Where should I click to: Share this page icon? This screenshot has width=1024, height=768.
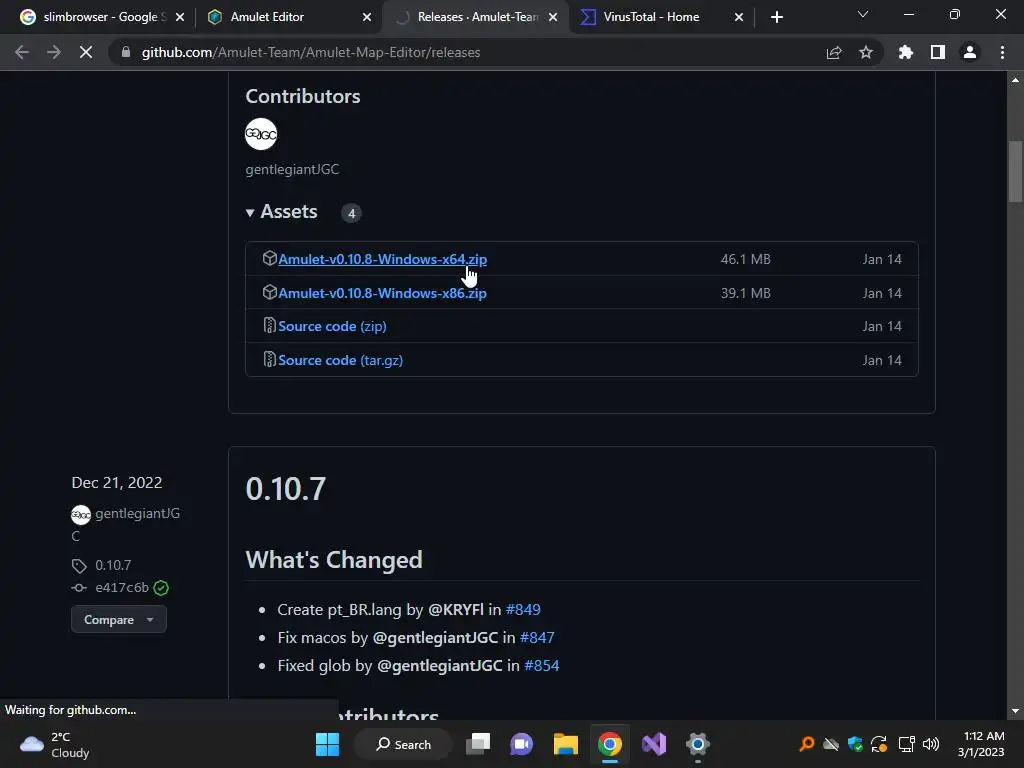834,52
